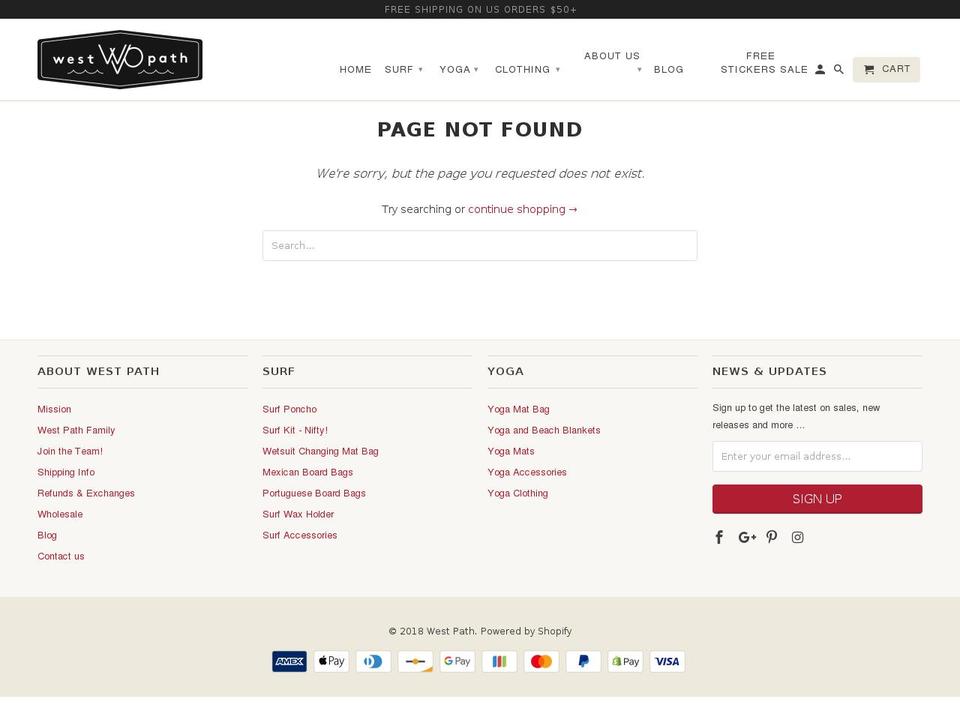960x720 pixels.
Task: Open Yoga Clothing link
Action: (517, 493)
